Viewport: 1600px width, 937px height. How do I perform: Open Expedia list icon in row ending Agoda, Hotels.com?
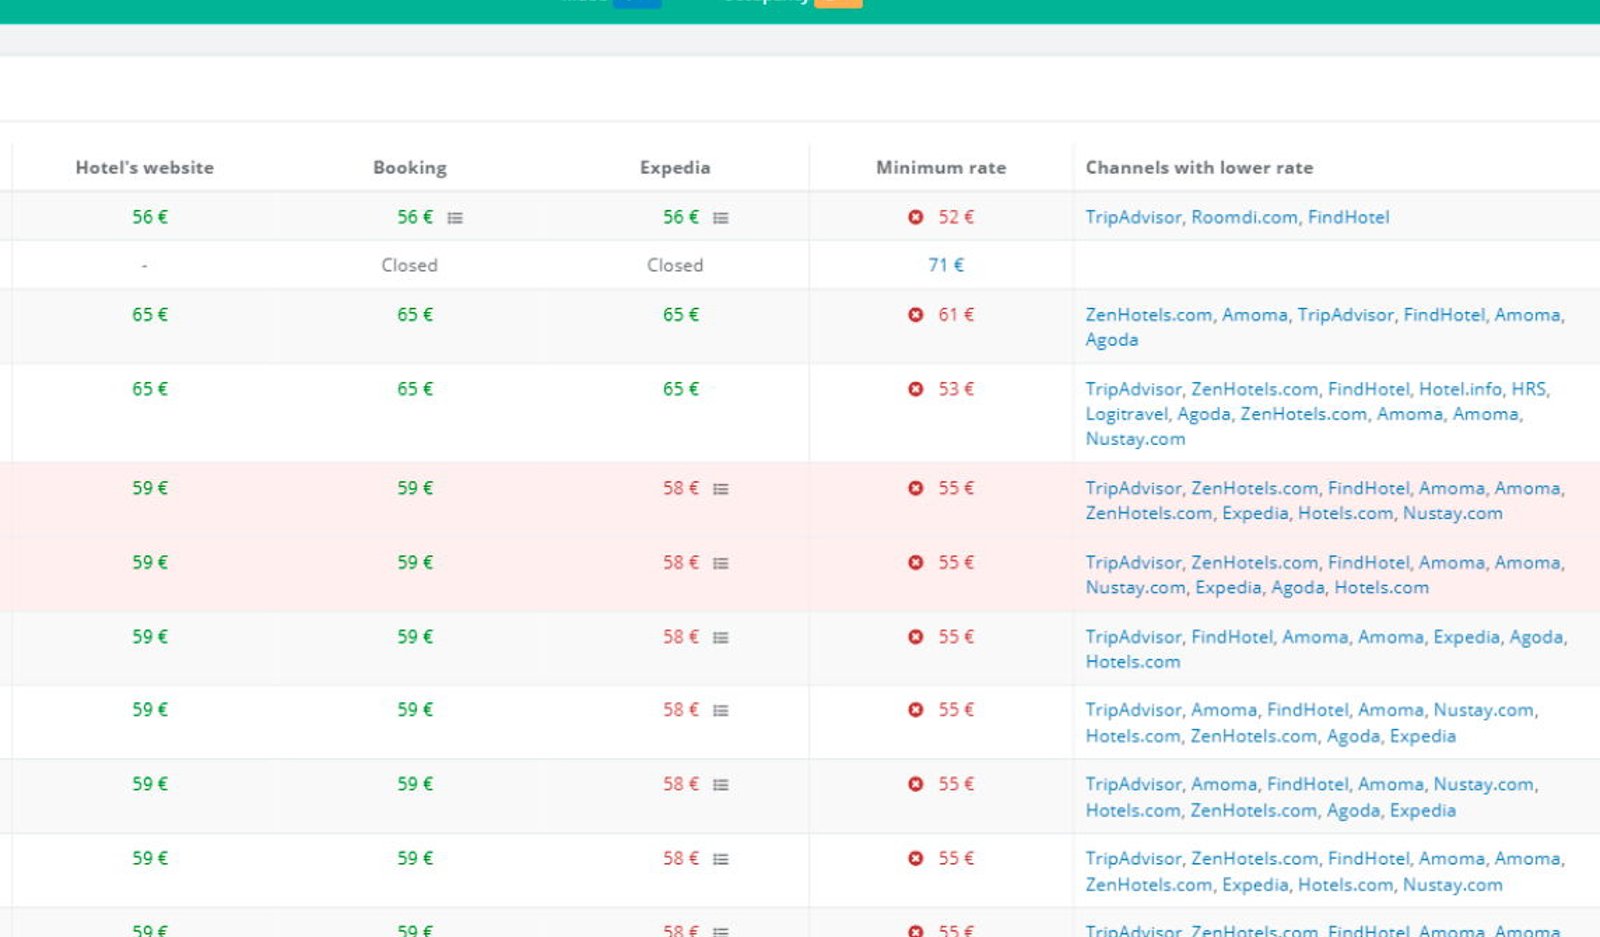click(721, 563)
